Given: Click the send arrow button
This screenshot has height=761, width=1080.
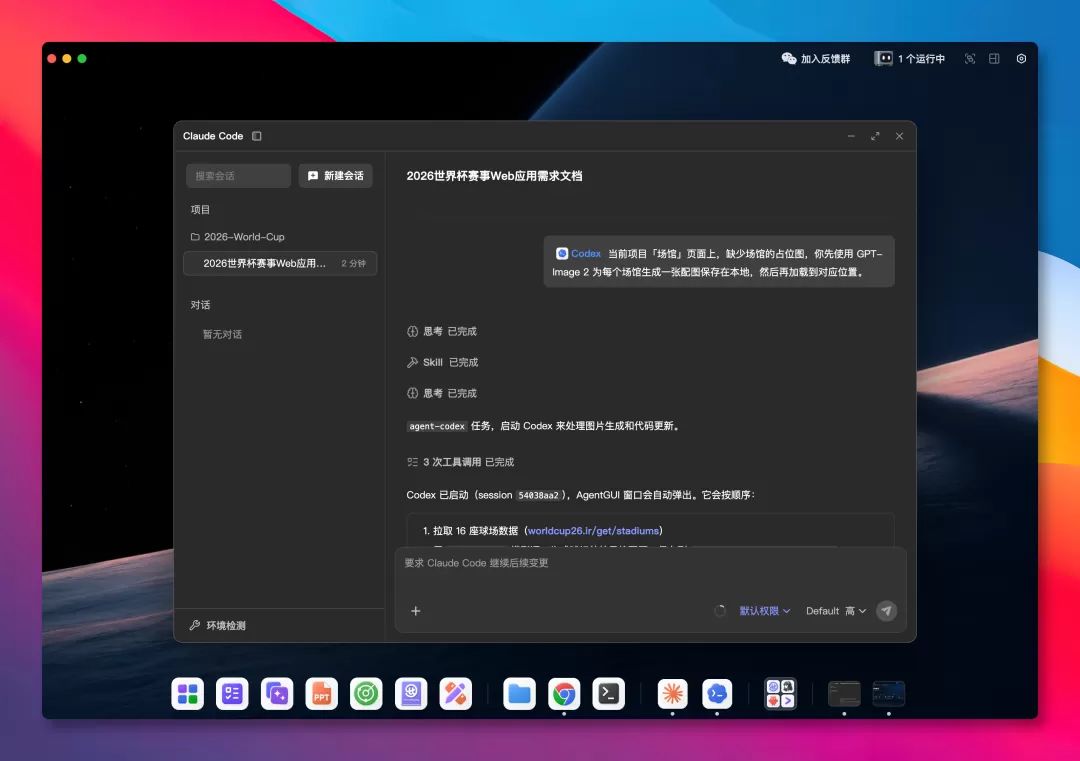Looking at the screenshot, I should 886,611.
